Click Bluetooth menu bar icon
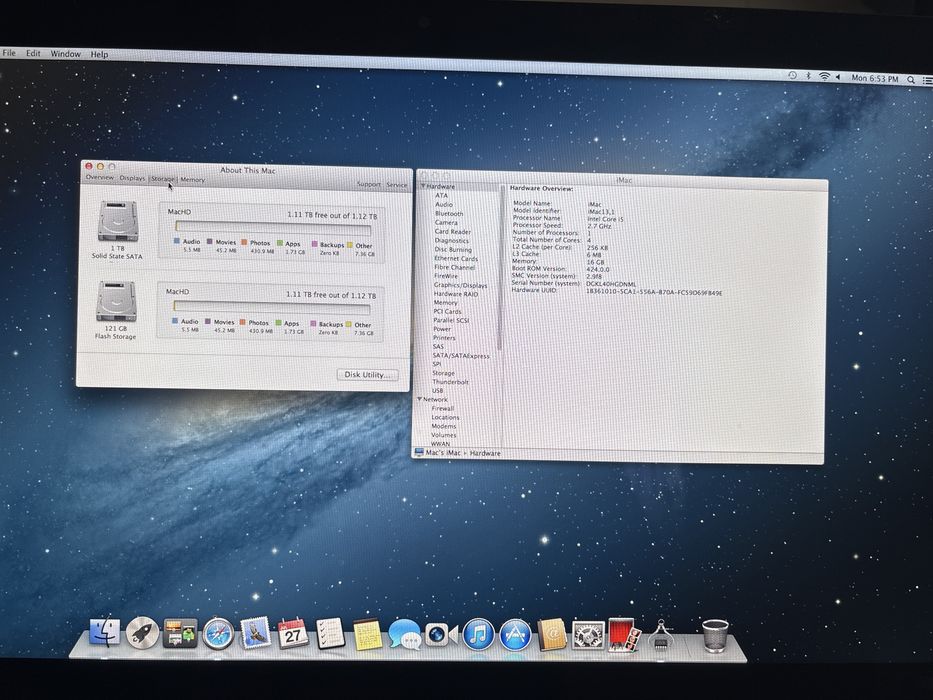The height and width of the screenshot is (700, 933). 808,76
